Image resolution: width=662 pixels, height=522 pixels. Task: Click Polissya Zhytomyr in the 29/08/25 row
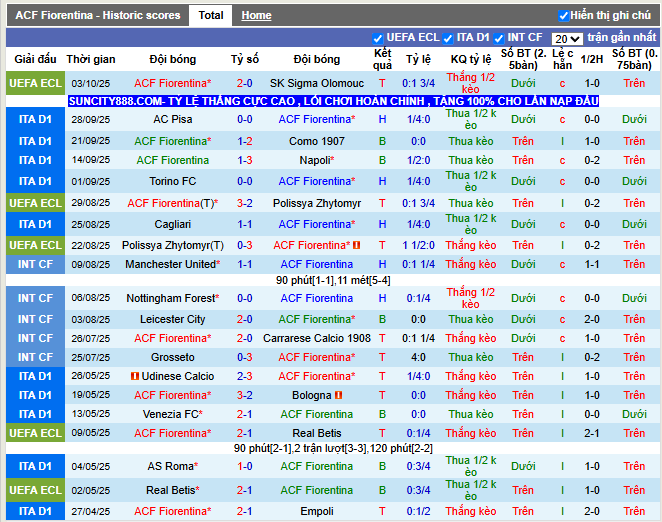[317, 203]
